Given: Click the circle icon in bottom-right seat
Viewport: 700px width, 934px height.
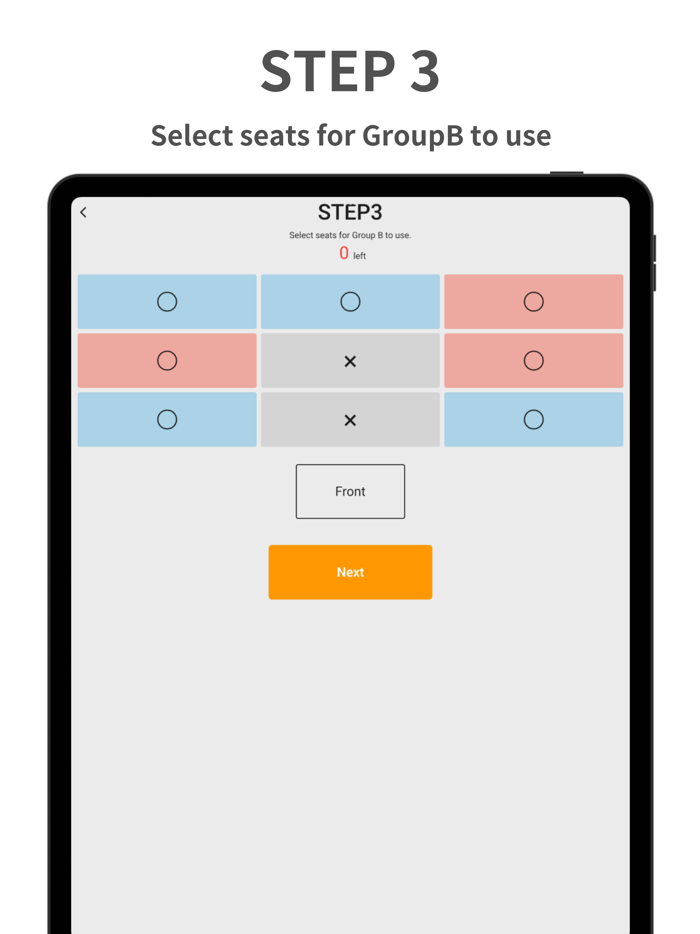Looking at the screenshot, I should click(x=534, y=419).
